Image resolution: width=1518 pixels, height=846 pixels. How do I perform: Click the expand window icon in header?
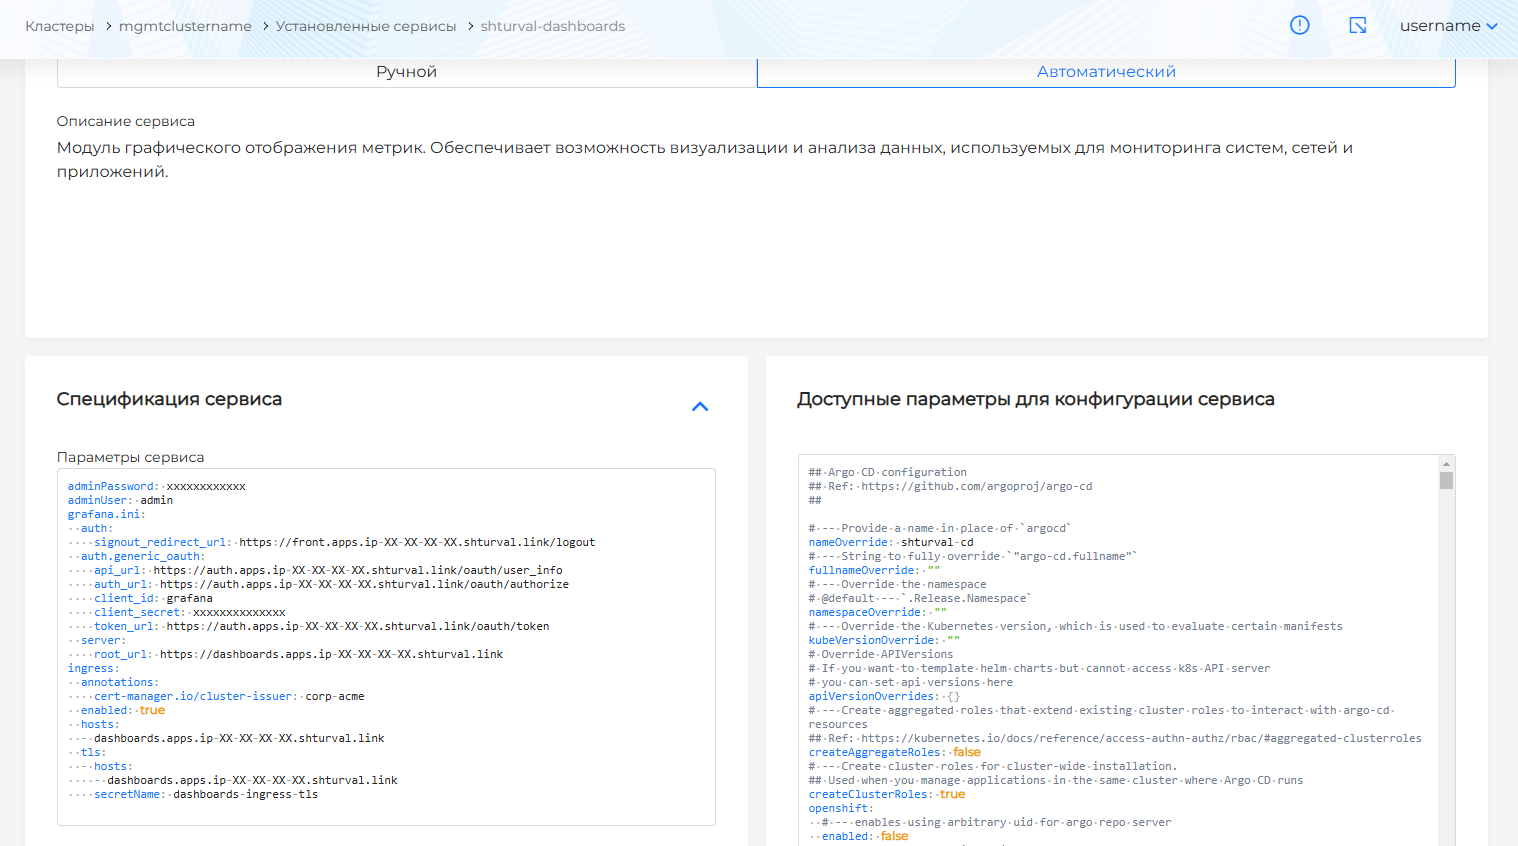(1358, 25)
